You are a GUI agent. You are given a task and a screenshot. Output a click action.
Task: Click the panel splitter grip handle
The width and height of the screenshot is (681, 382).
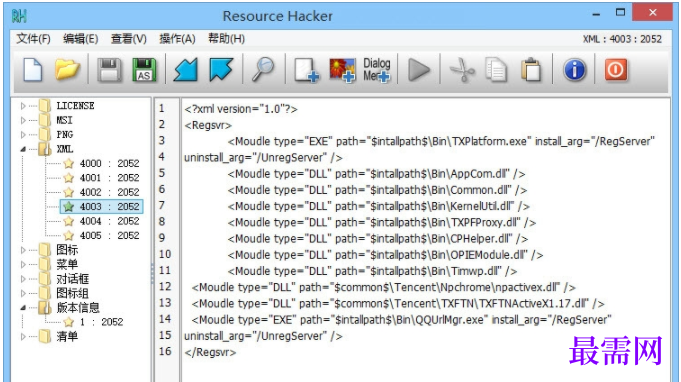[152, 273]
